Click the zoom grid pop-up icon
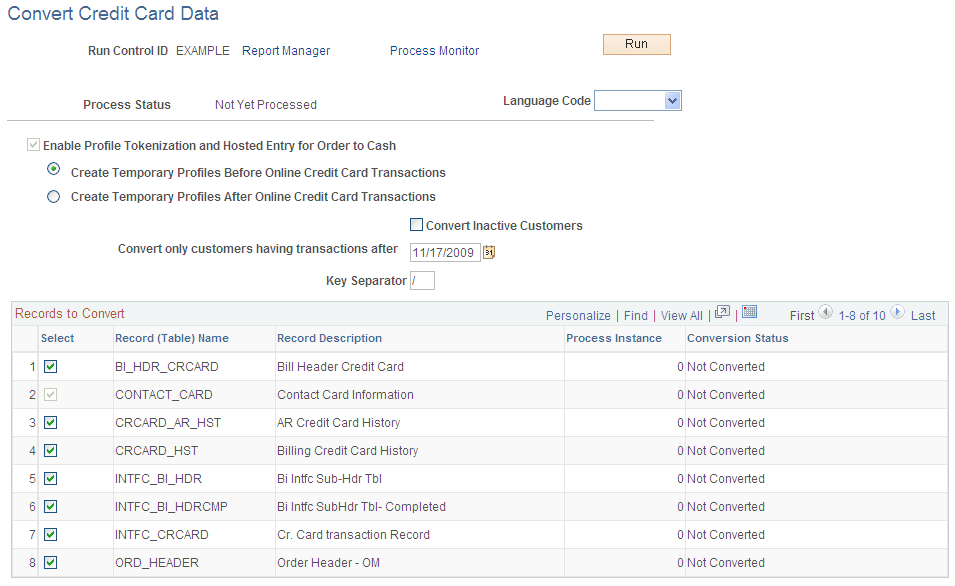The height and width of the screenshot is (586, 955). pyautogui.click(x=722, y=314)
